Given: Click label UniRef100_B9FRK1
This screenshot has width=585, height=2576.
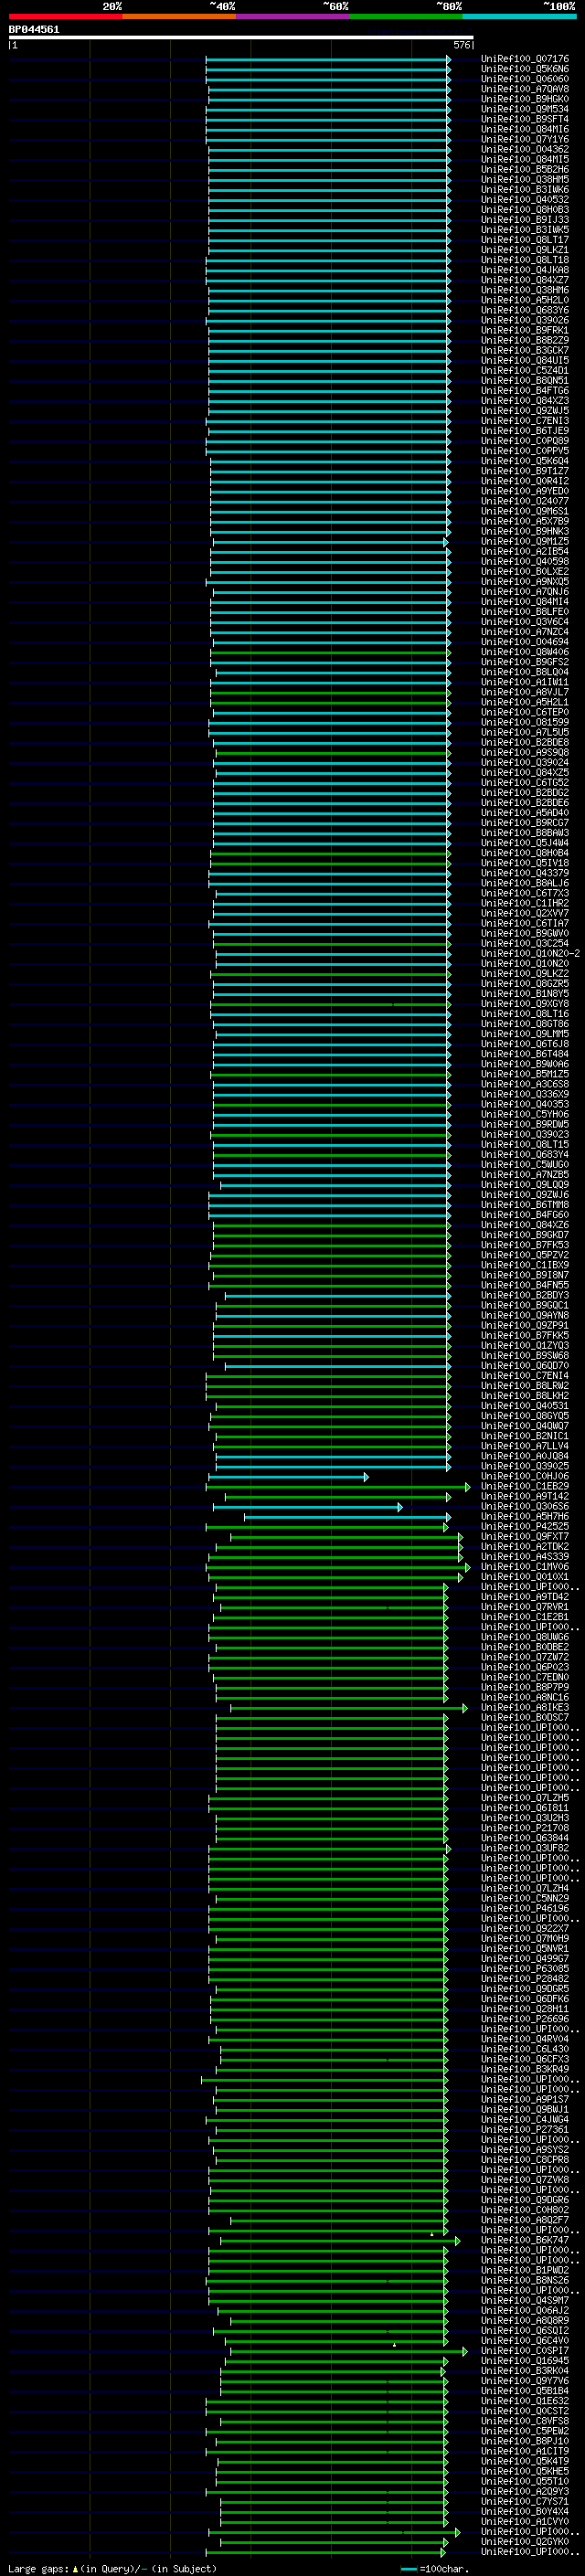Looking at the screenshot, I should (525, 330).
